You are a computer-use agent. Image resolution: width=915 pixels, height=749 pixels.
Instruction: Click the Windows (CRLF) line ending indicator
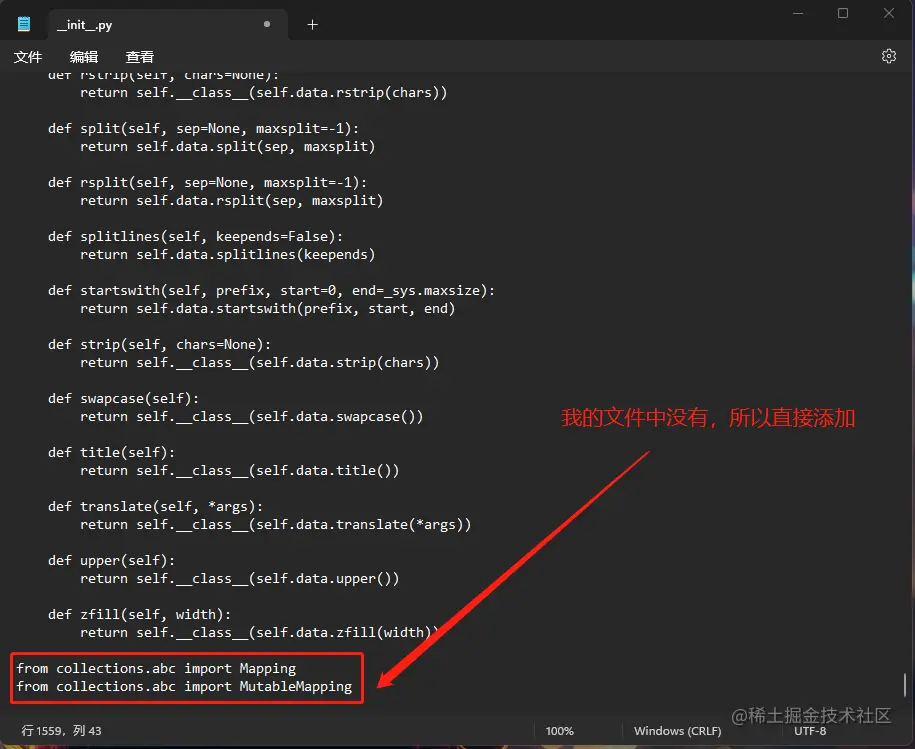click(677, 731)
